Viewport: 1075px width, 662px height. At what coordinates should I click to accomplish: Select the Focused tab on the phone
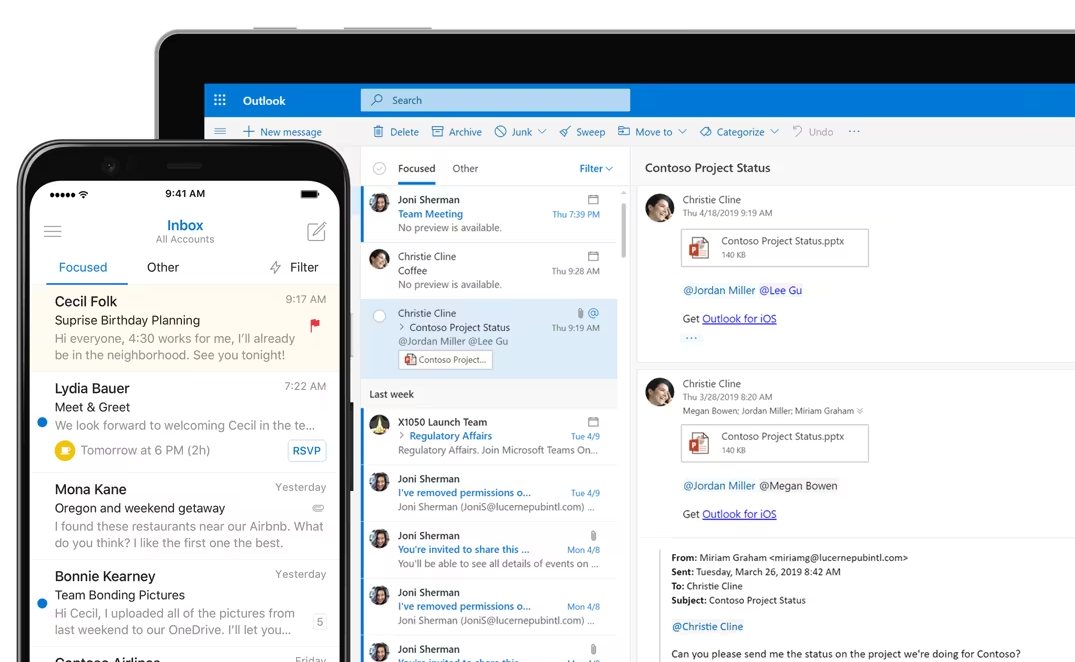click(x=84, y=267)
